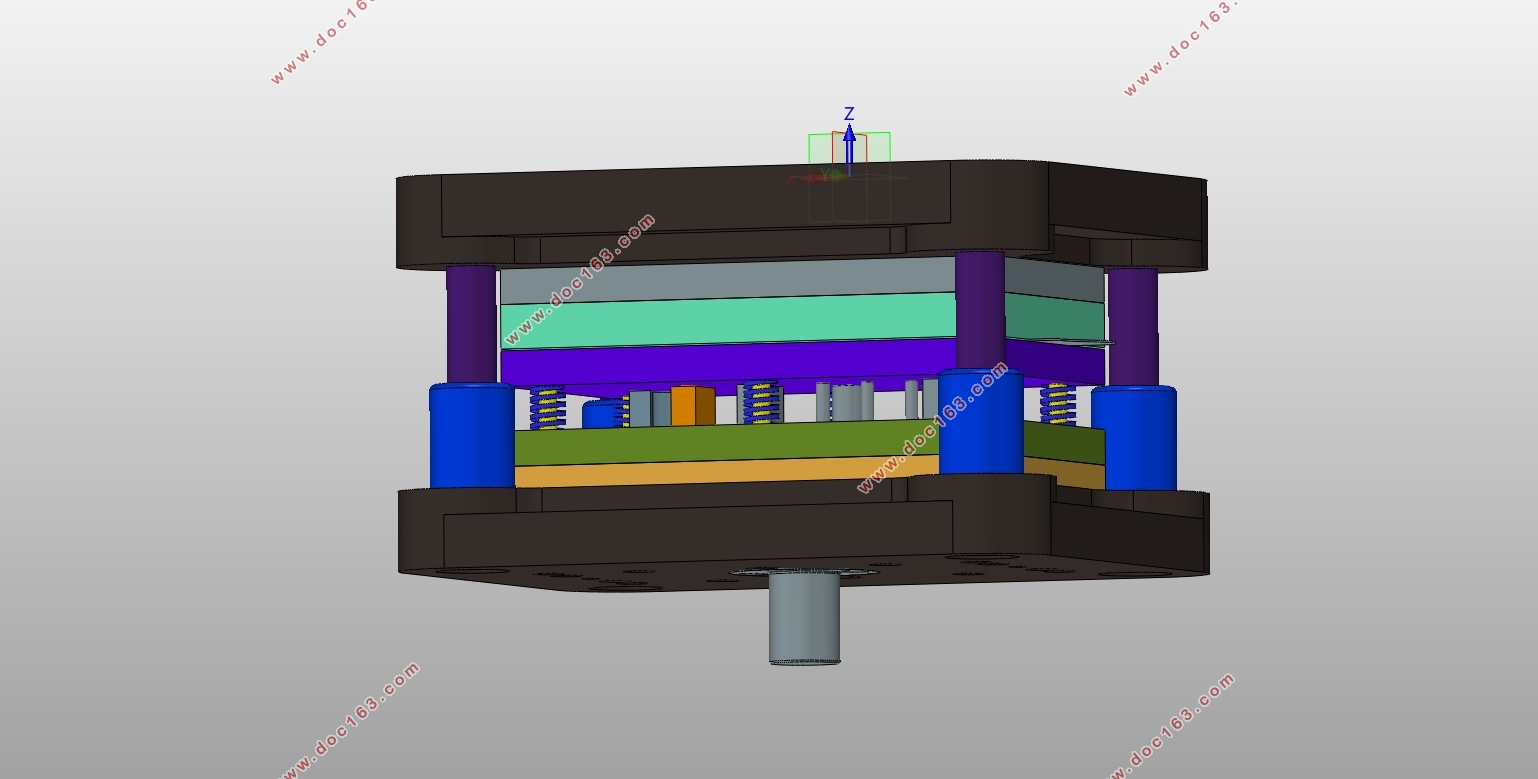This screenshot has height=779, width=1538.
Task: Select the dark lower die shoe plate
Action: (803, 535)
